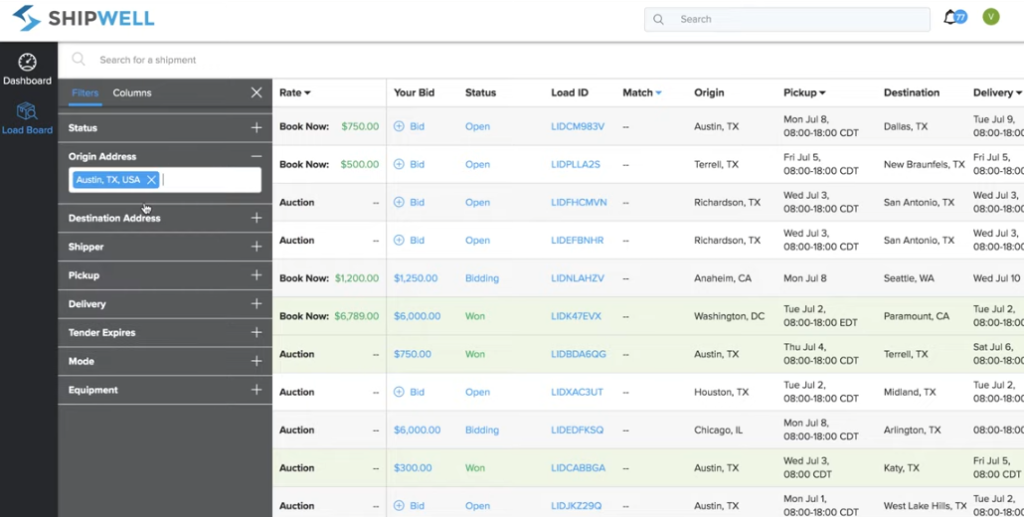Click the notification bell icon
Viewport: 1024px width, 517px height.
point(950,18)
